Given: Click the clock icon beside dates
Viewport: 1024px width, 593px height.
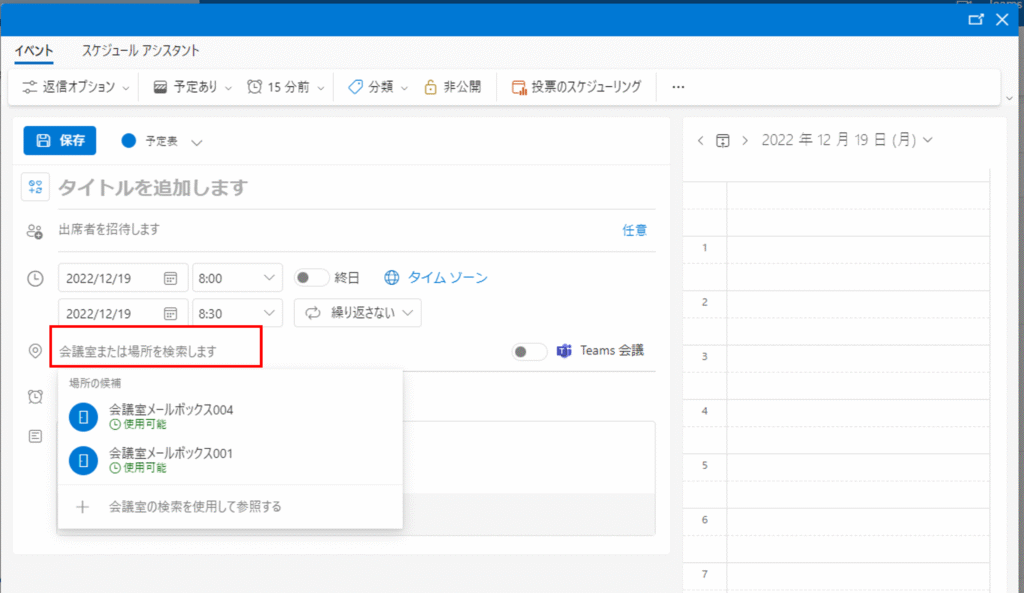Looking at the screenshot, I should (x=35, y=279).
